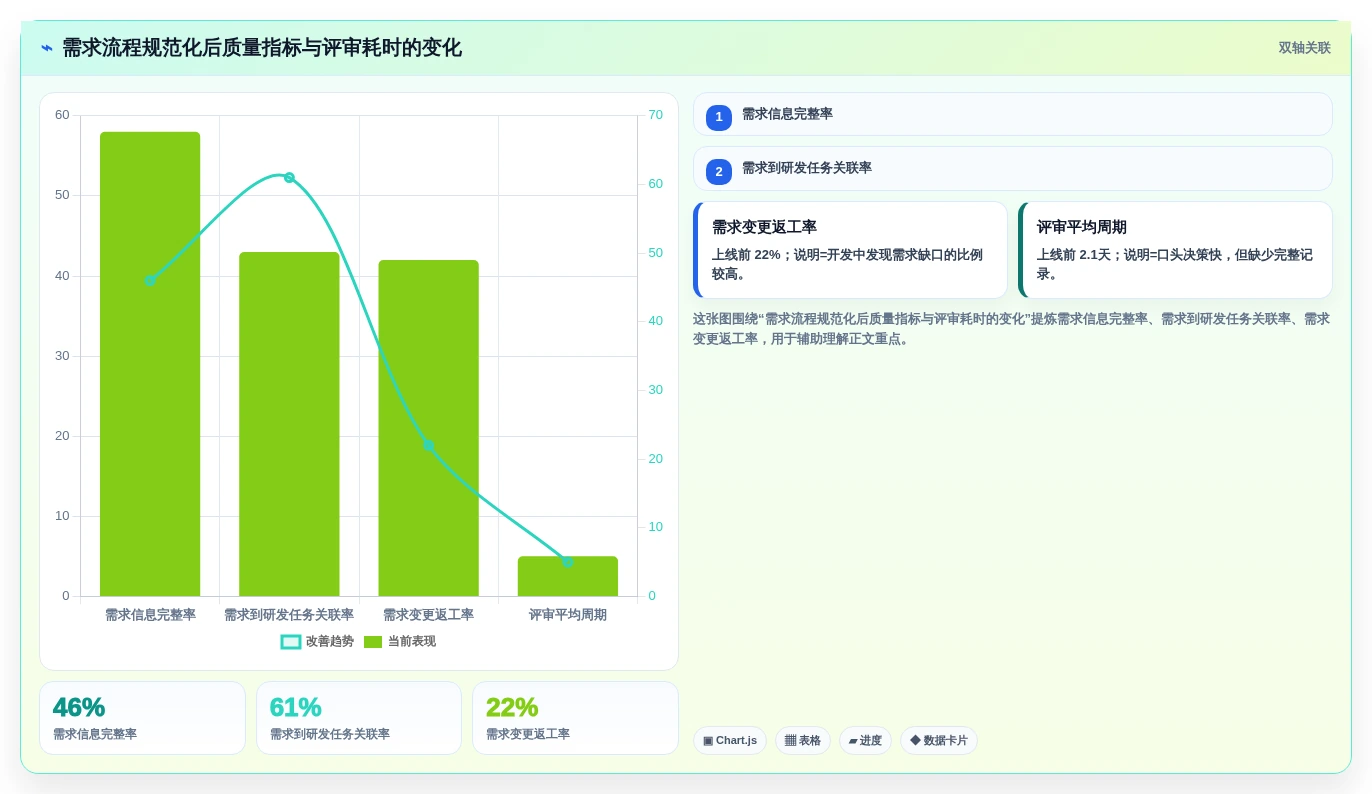Viewport: 1372px width, 794px height.
Task: Click the trend line point on 需求变更返工率 bar
Action: 428,445
